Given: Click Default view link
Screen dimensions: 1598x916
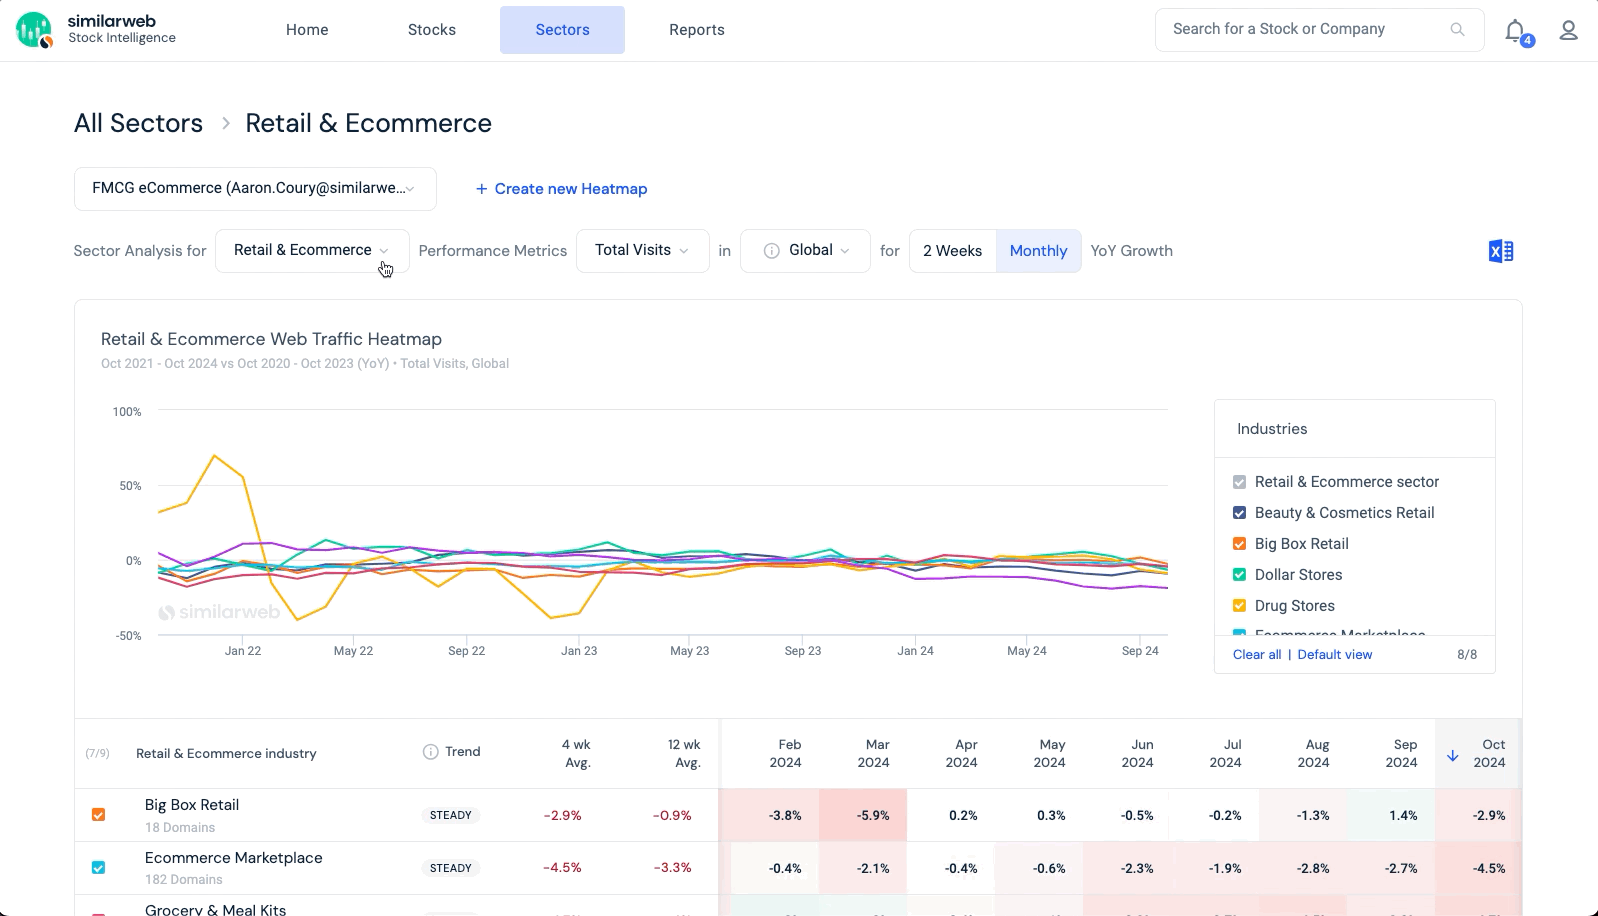Looking at the screenshot, I should coord(1335,655).
